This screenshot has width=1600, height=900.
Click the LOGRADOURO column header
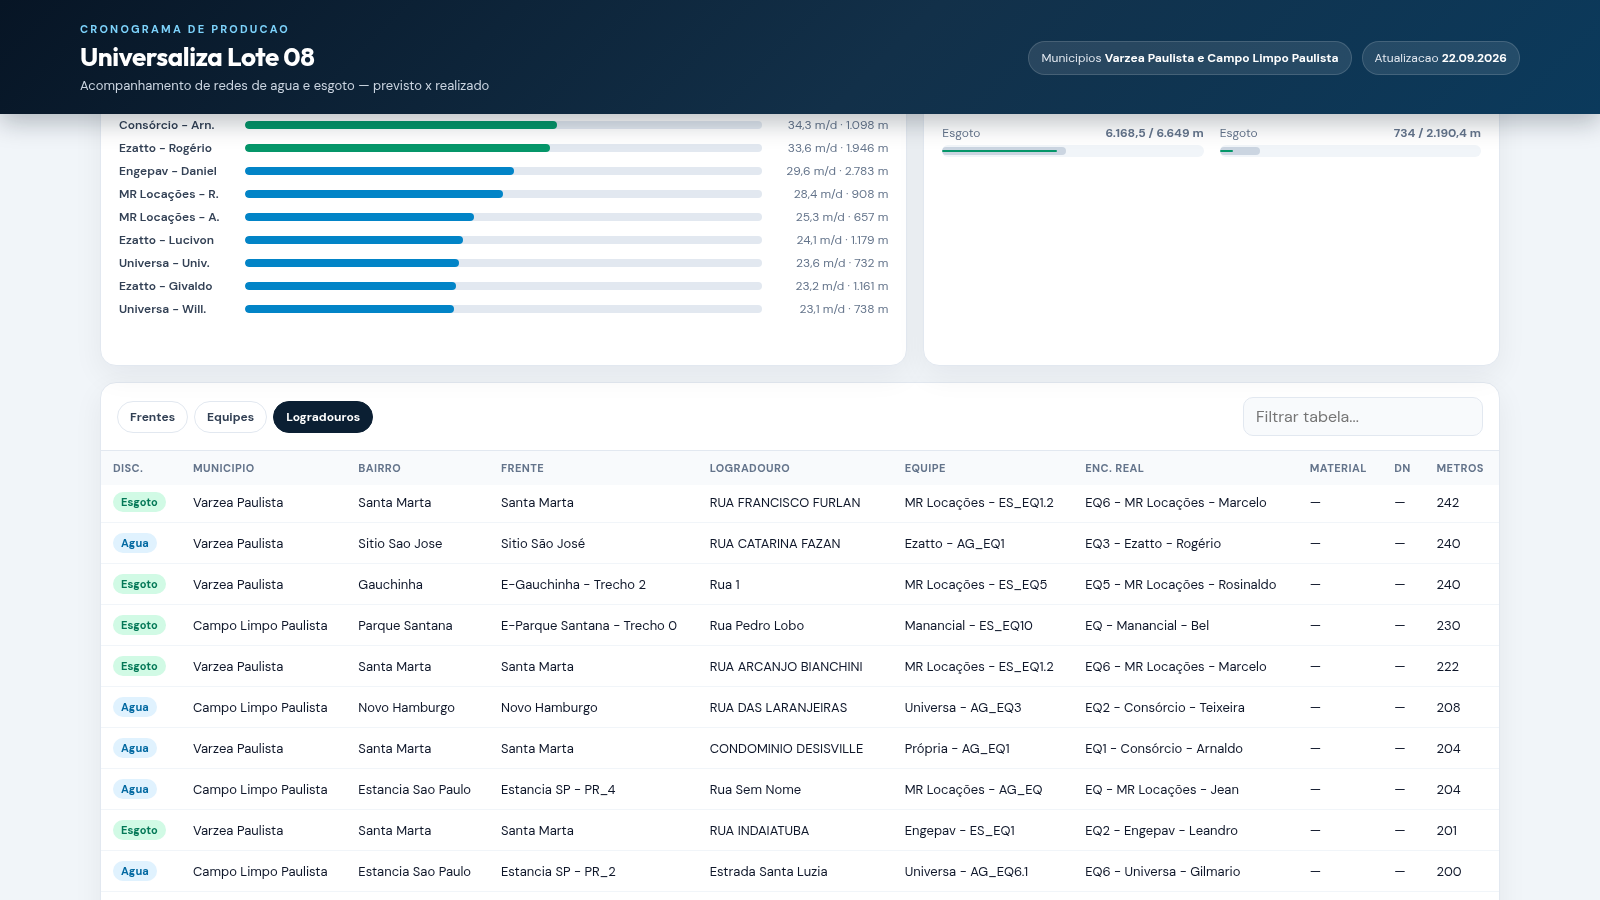tap(749, 468)
